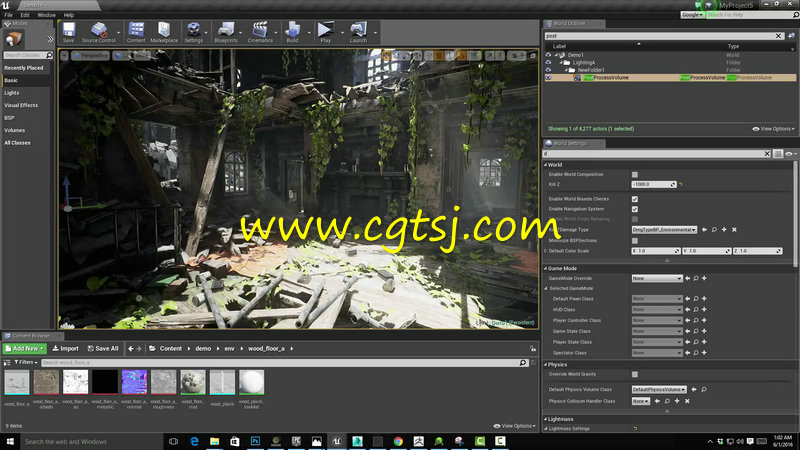Toggle visibility of Demo1 in the outliner
Viewport: 800px width, 450px height.
pyautogui.click(x=548, y=55)
